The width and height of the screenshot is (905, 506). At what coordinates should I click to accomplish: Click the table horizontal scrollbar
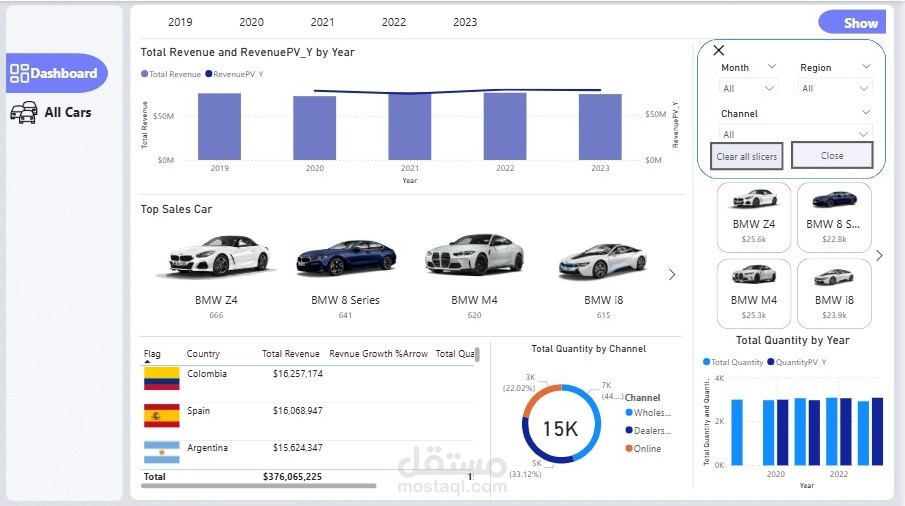(x=259, y=486)
